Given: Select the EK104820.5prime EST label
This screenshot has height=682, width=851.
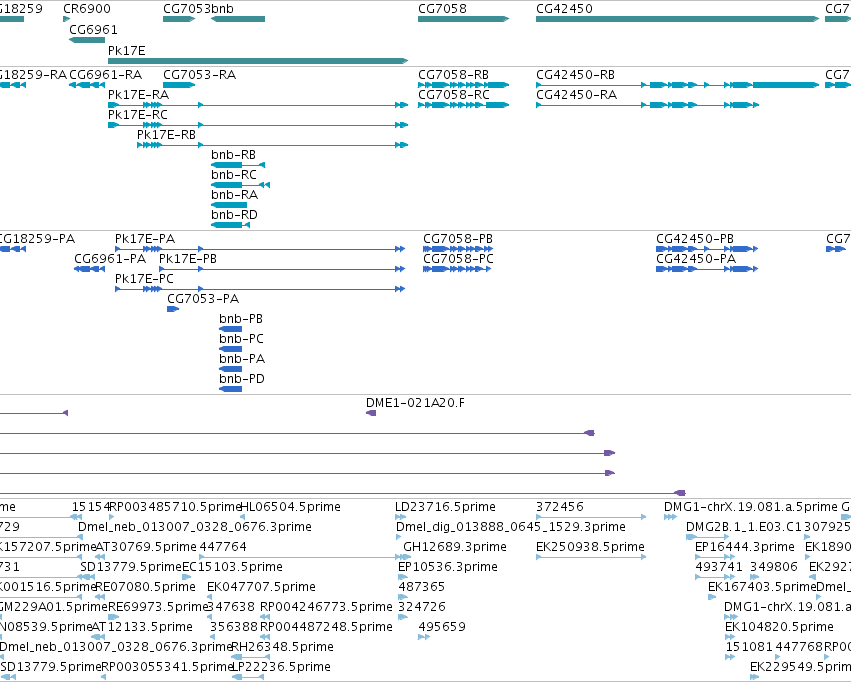Looking at the screenshot, I should pos(779,627).
